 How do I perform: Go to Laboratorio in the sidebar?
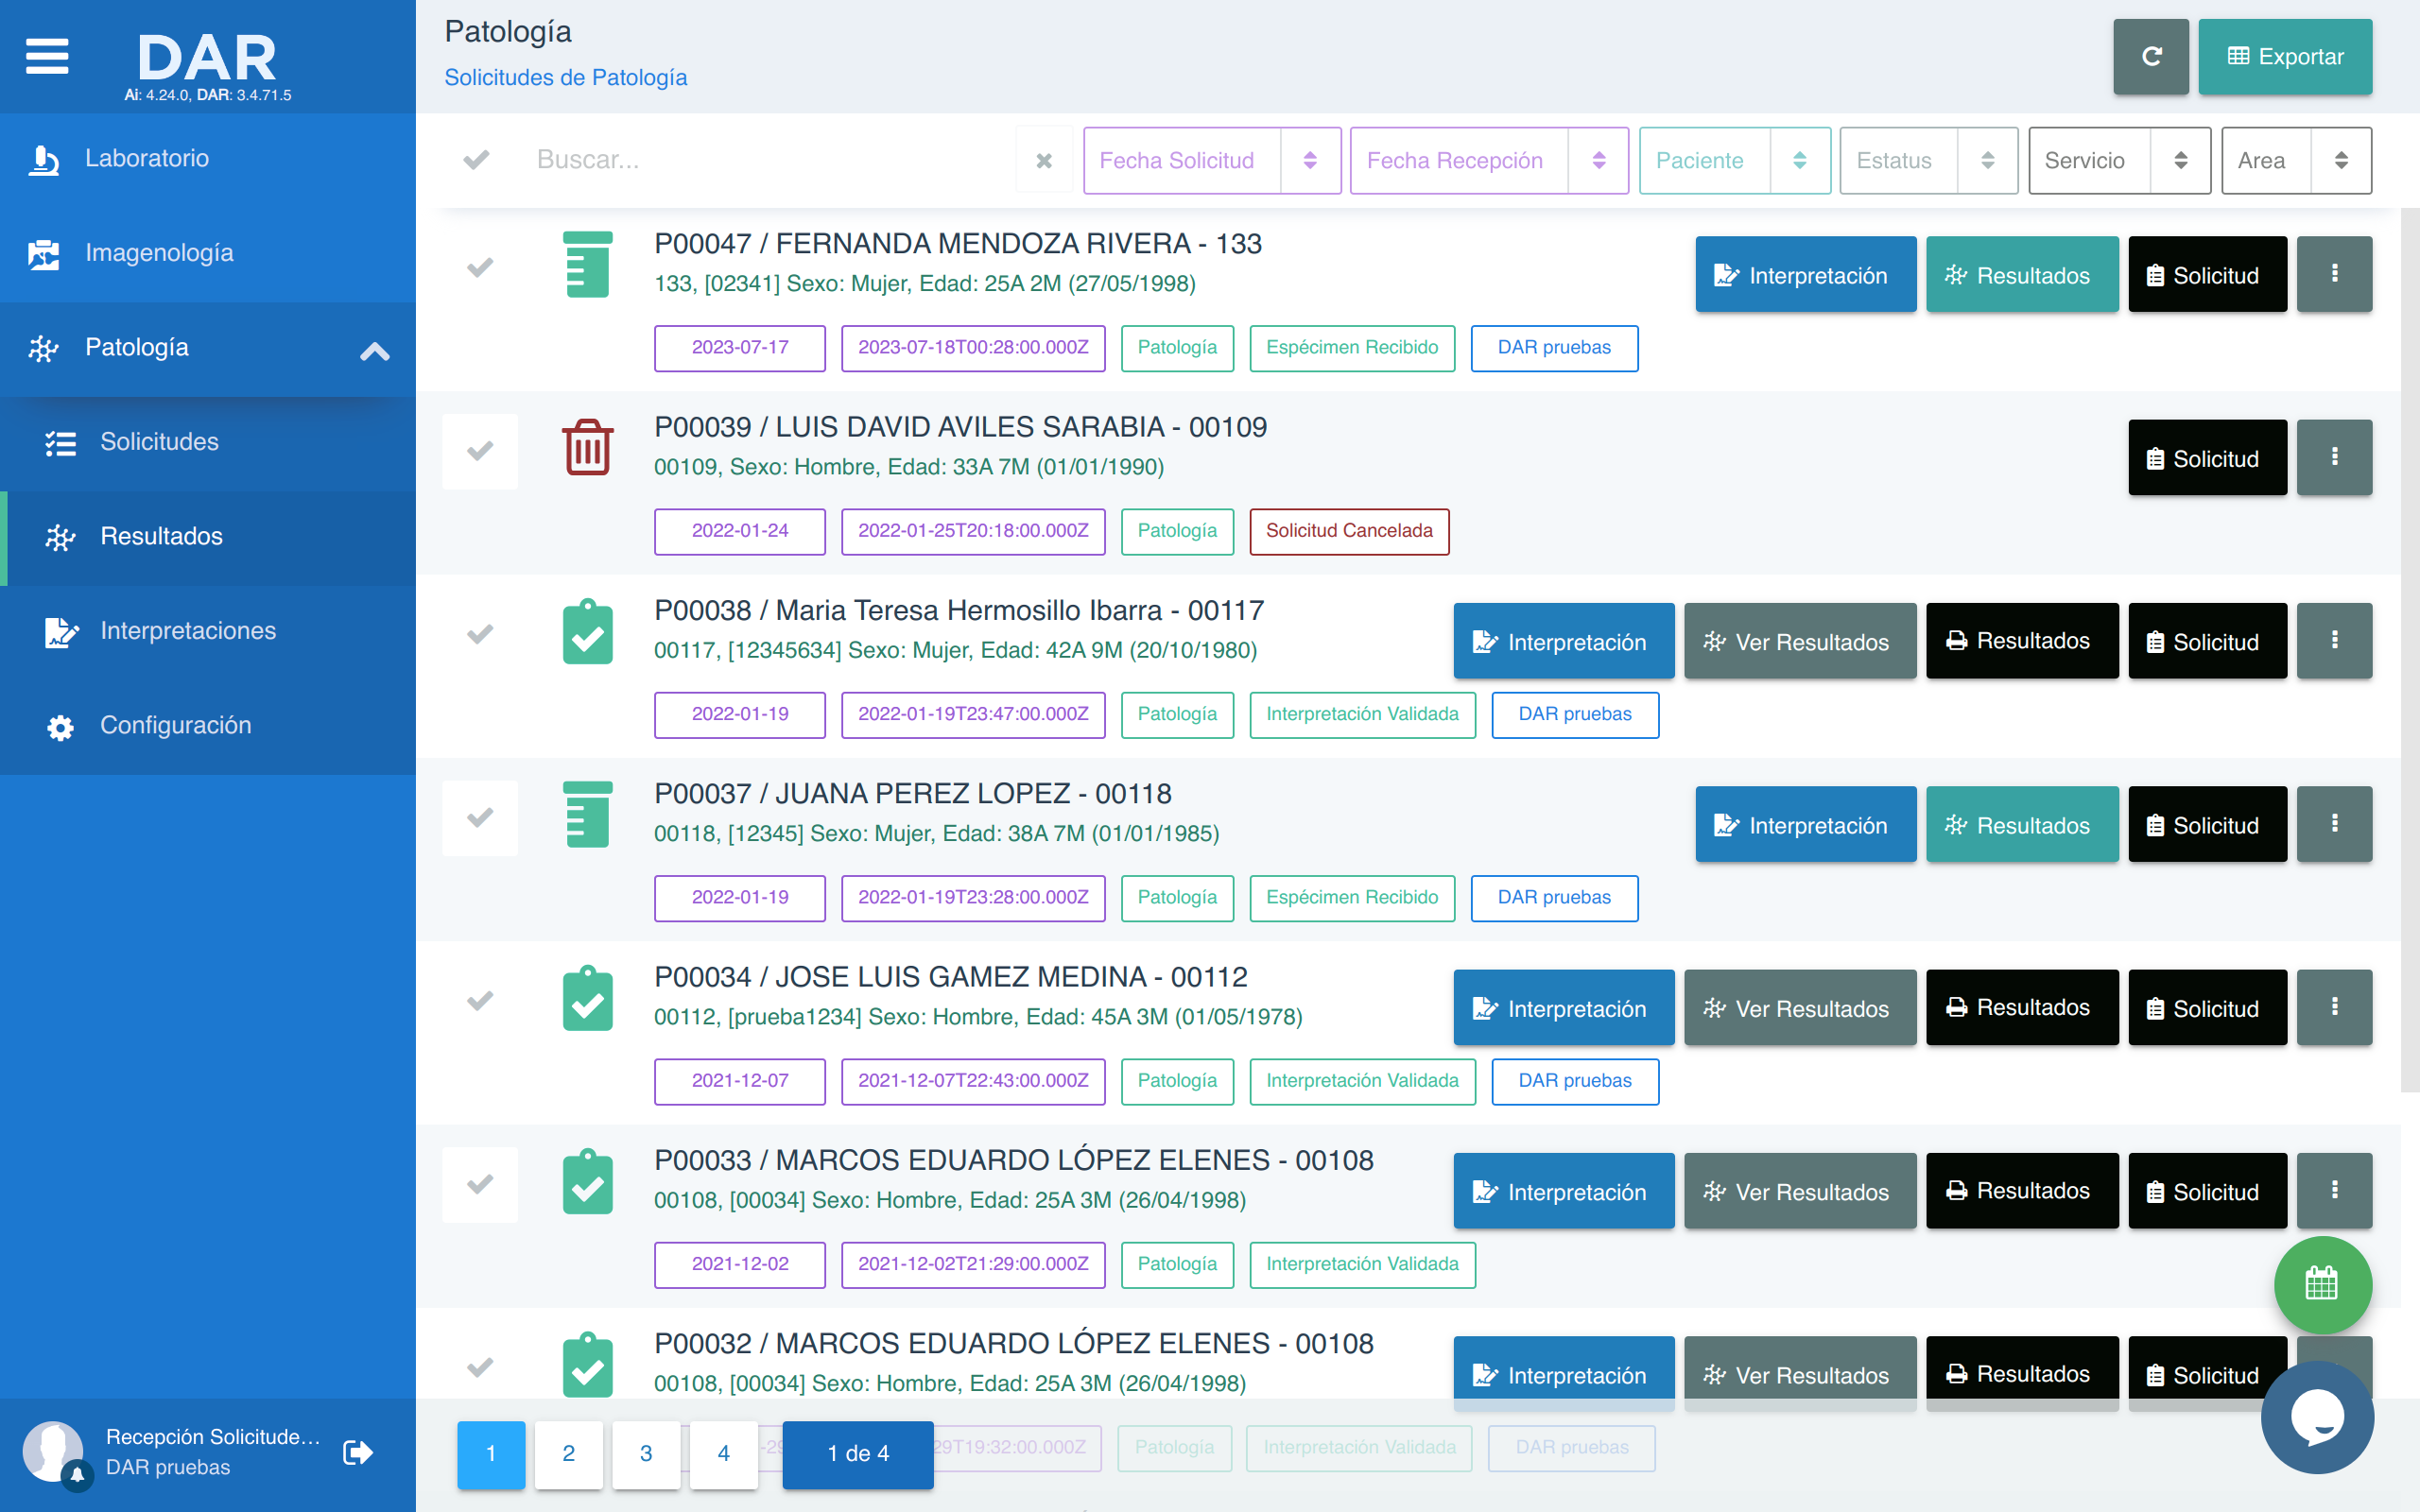pyautogui.click(x=147, y=158)
